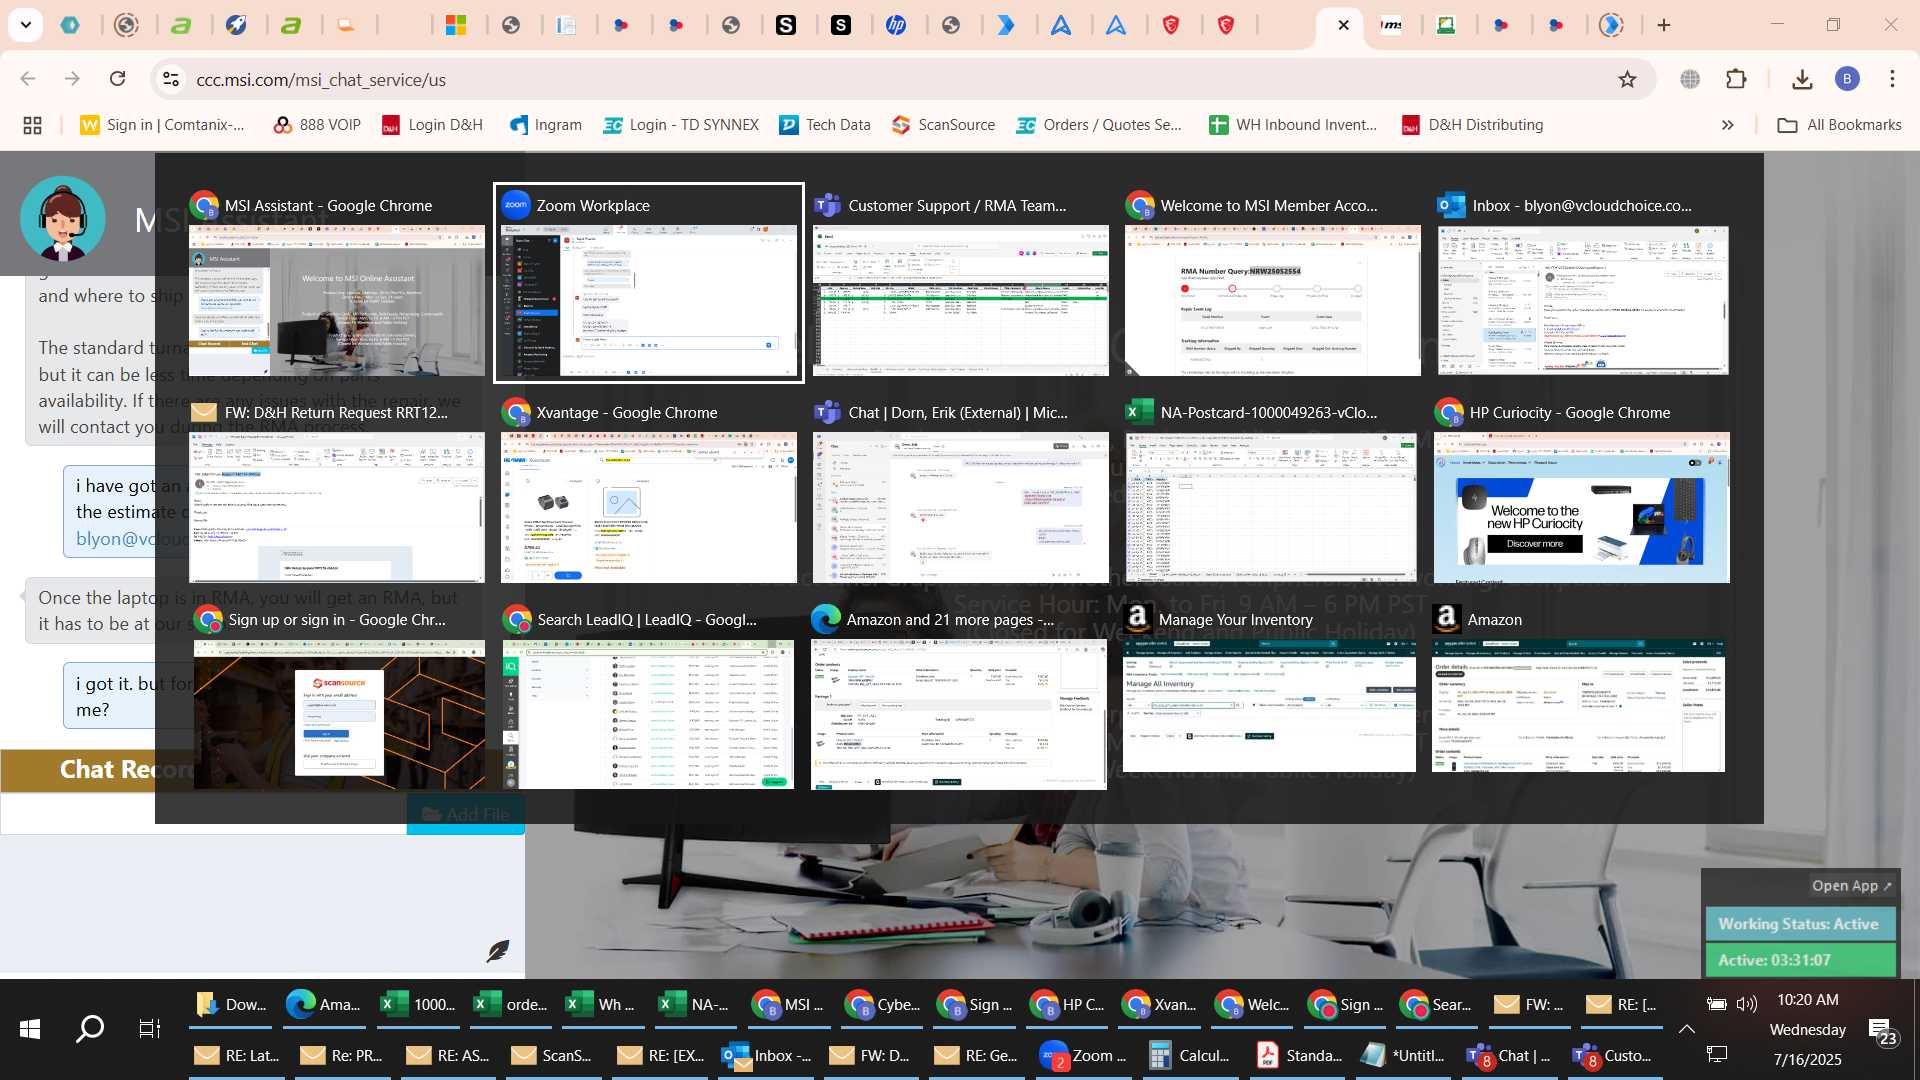Open the ScanSource bookmark
The width and height of the screenshot is (1920, 1080).
944,125
